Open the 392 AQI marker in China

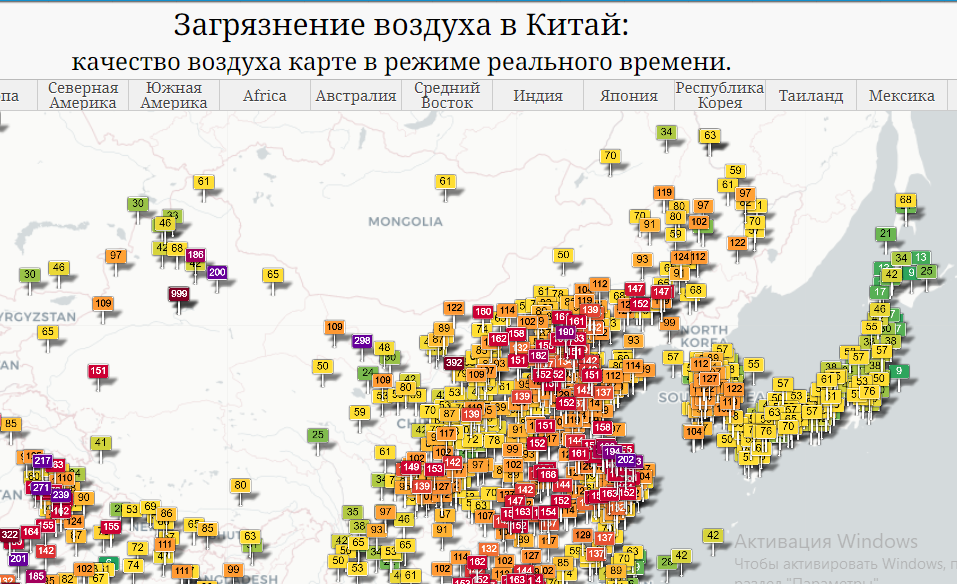point(454,362)
